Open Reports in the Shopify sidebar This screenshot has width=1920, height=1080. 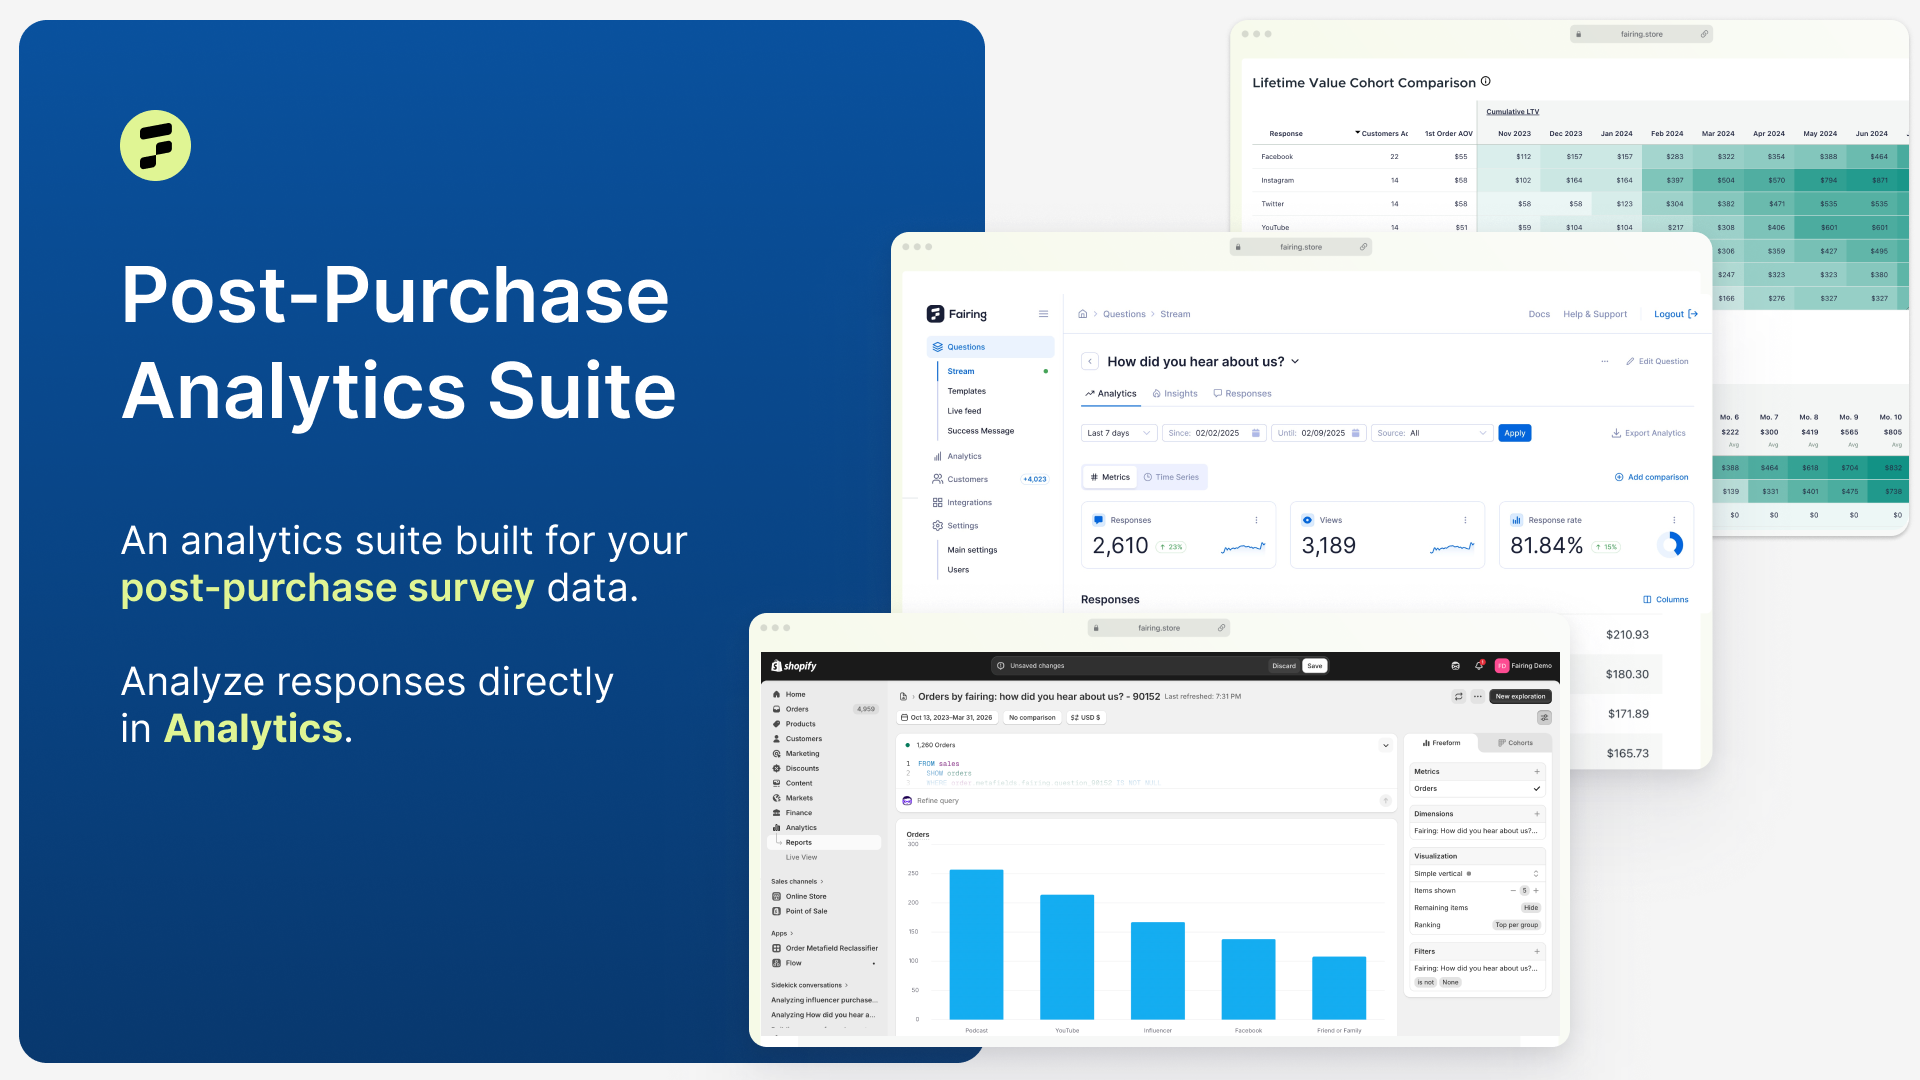pyautogui.click(x=825, y=842)
